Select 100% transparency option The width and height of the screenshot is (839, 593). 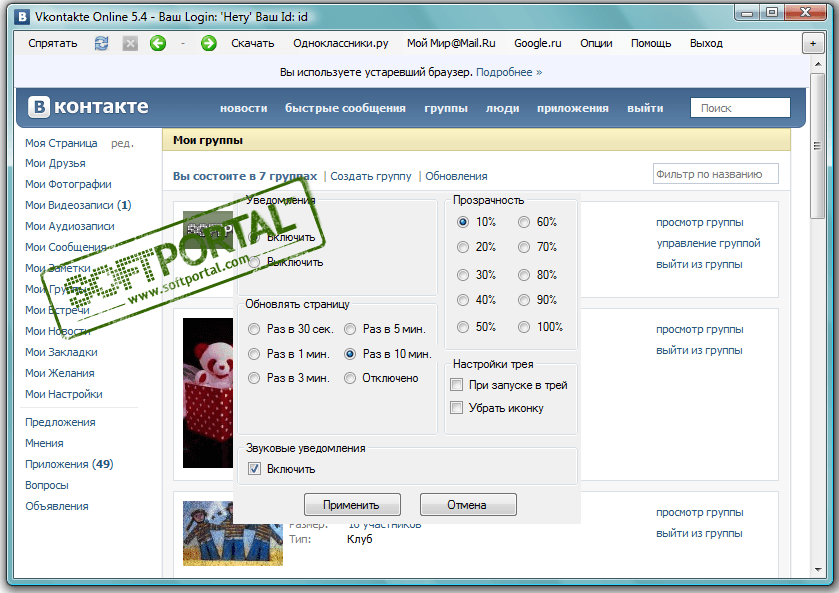click(524, 326)
